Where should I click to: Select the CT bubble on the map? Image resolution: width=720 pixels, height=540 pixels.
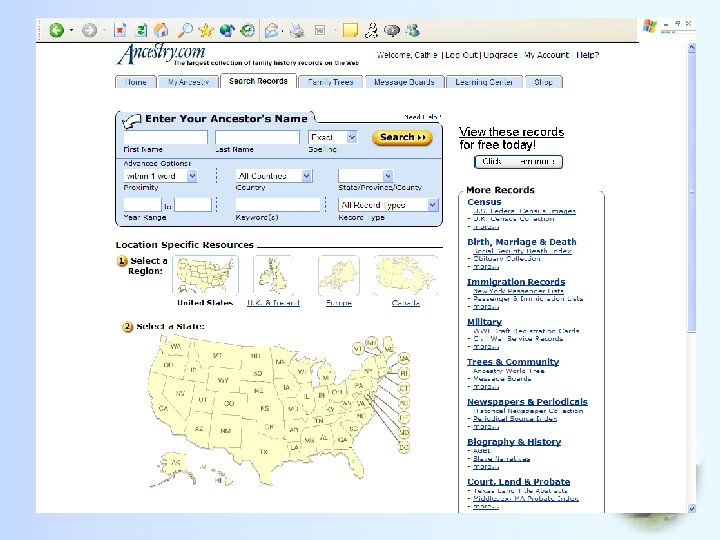[x=404, y=388]
